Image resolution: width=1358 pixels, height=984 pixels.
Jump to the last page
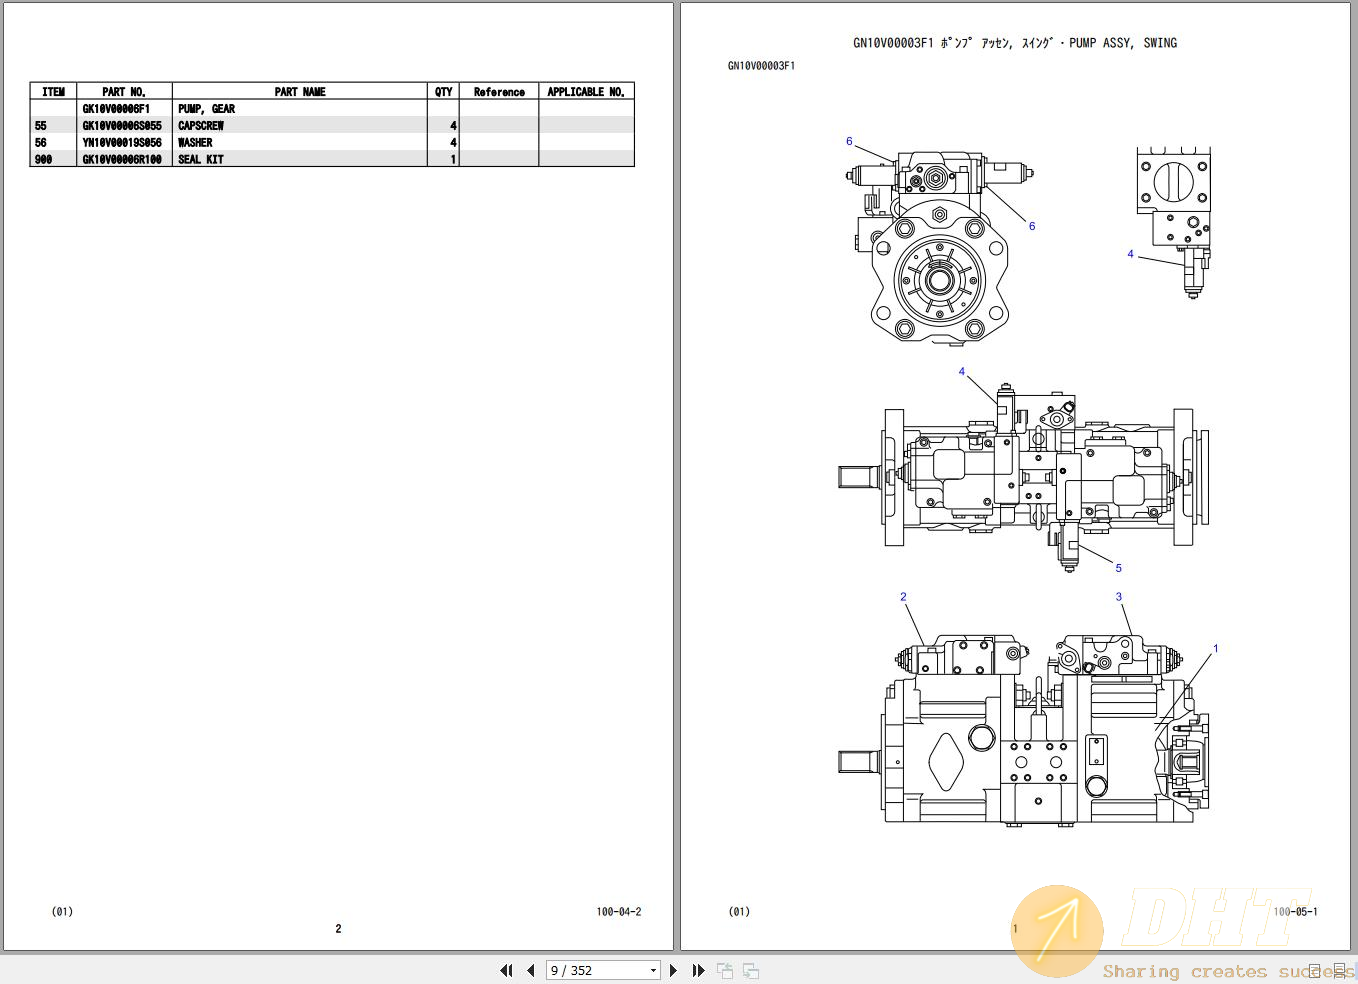(698, 970)
